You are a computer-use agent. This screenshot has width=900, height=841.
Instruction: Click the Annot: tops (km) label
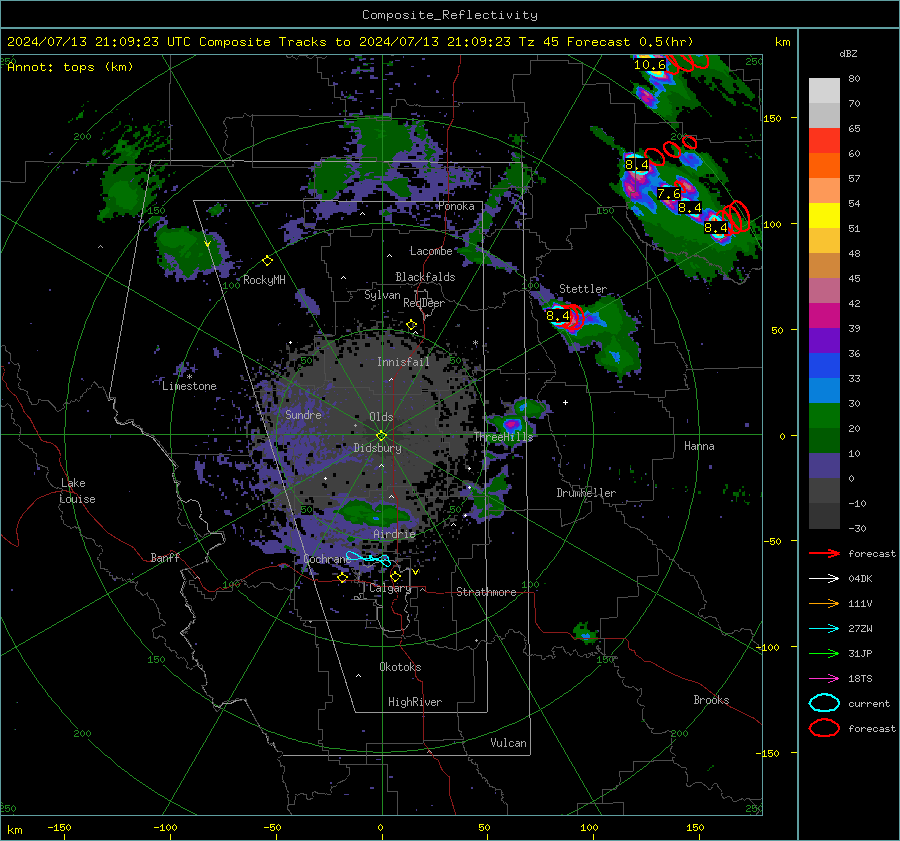(70, 67)
